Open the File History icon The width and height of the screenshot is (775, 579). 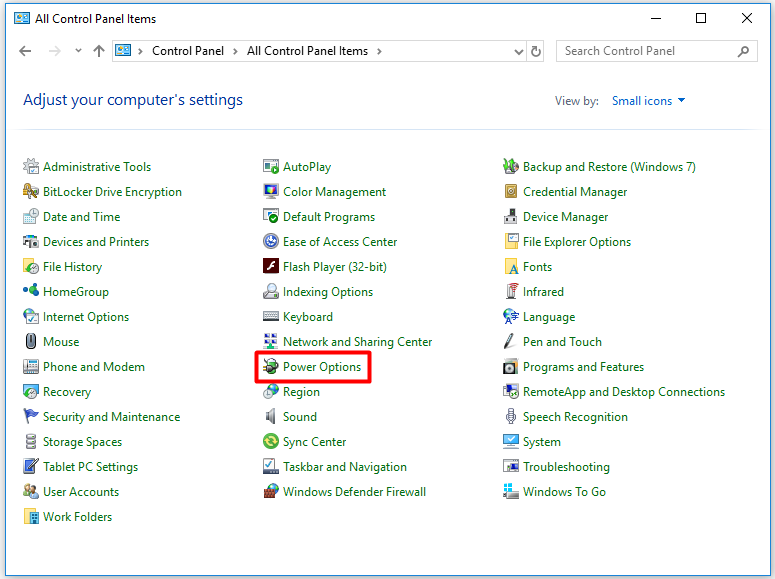tap(31, 267)
